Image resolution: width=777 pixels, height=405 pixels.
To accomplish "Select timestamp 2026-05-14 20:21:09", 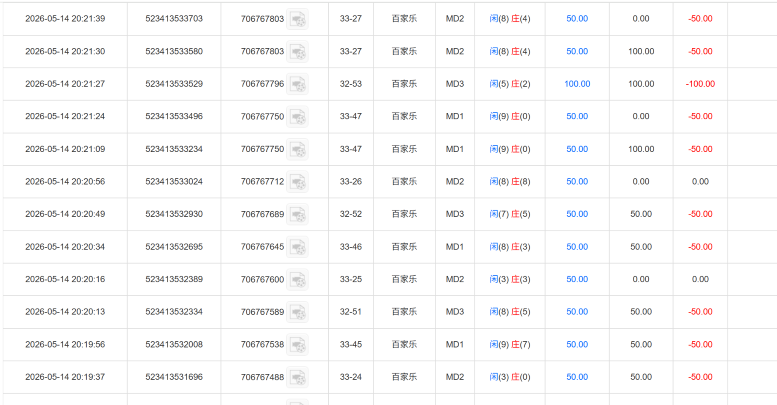I will tap(65, 149).
